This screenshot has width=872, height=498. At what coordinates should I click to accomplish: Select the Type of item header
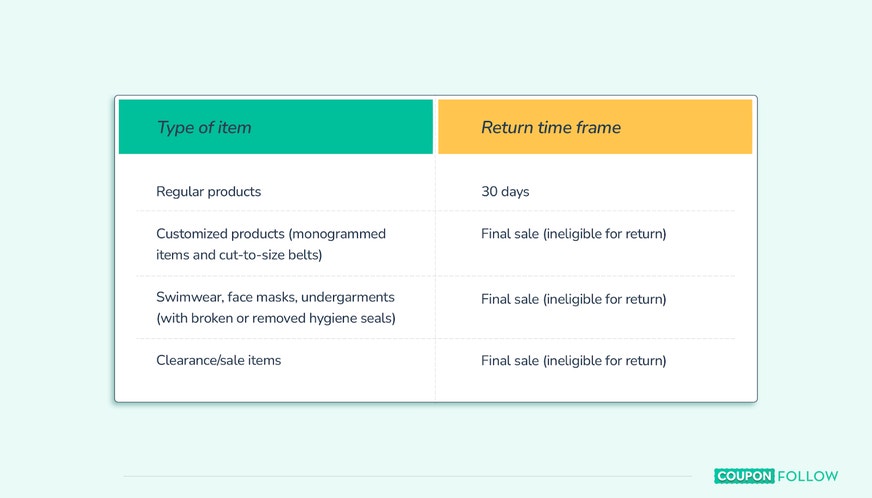(276, 127)
